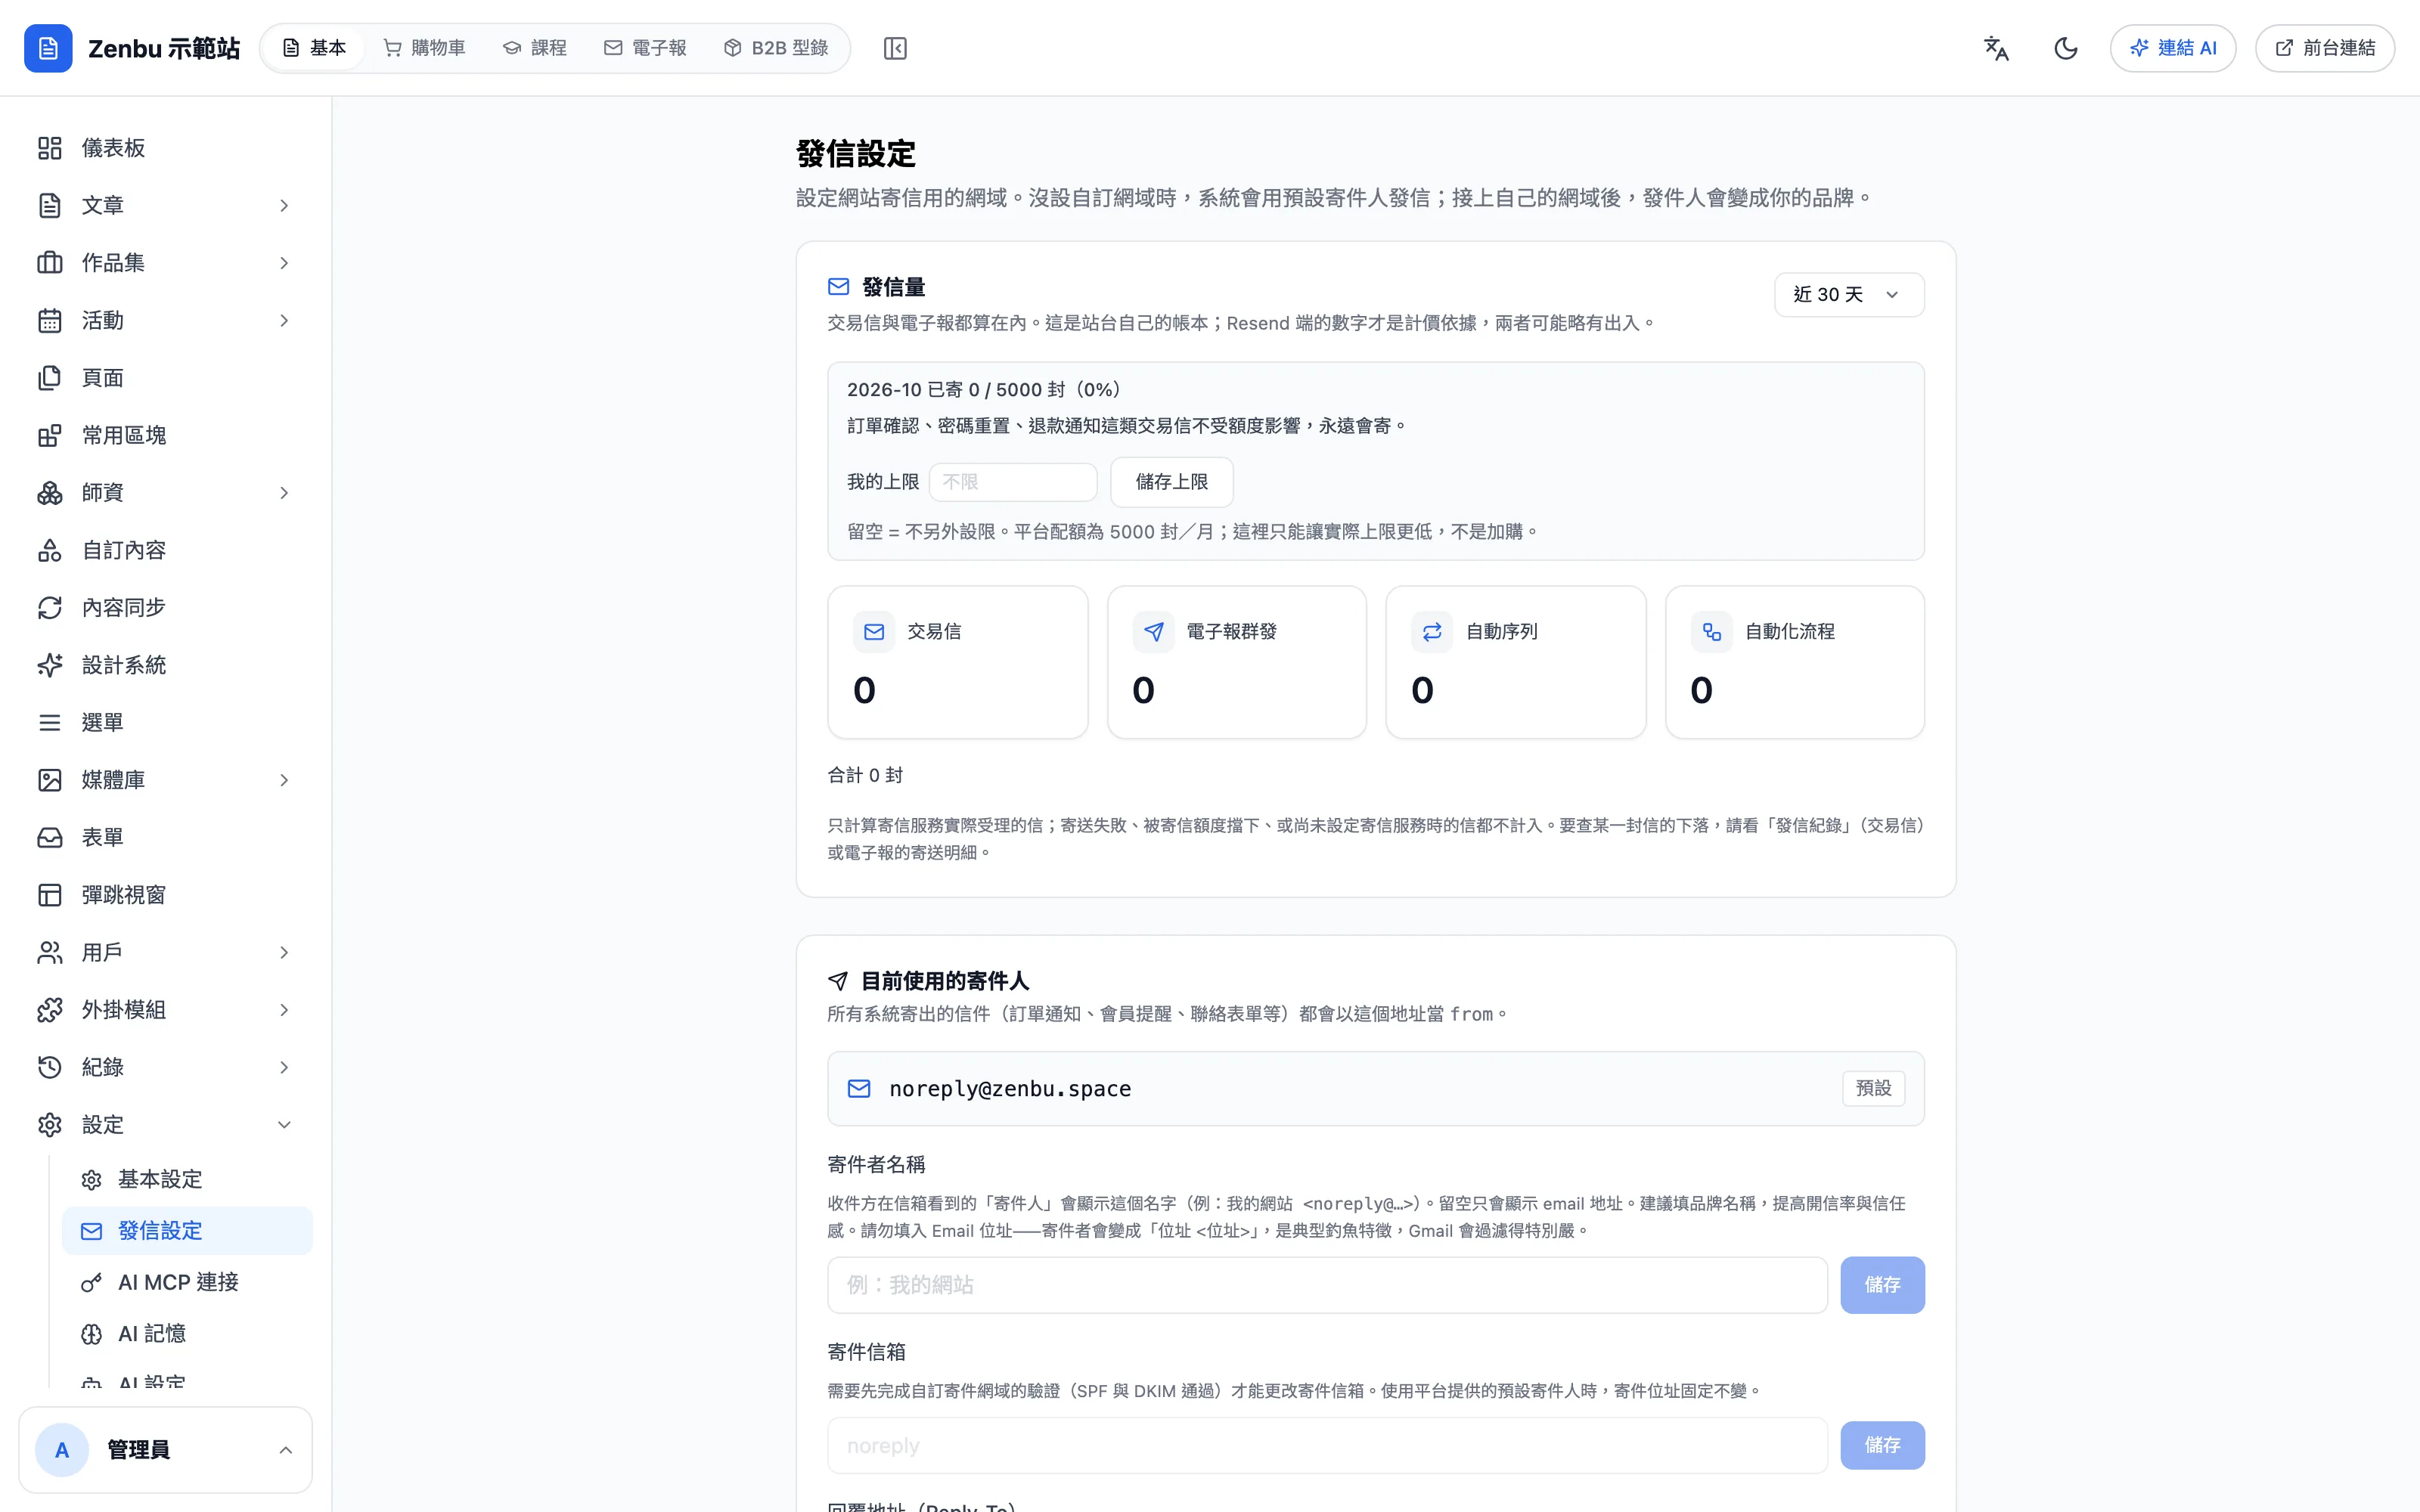Open 設計系統 sparkle sidebar item
The image size is (2420, 1512).
(166, 665)
